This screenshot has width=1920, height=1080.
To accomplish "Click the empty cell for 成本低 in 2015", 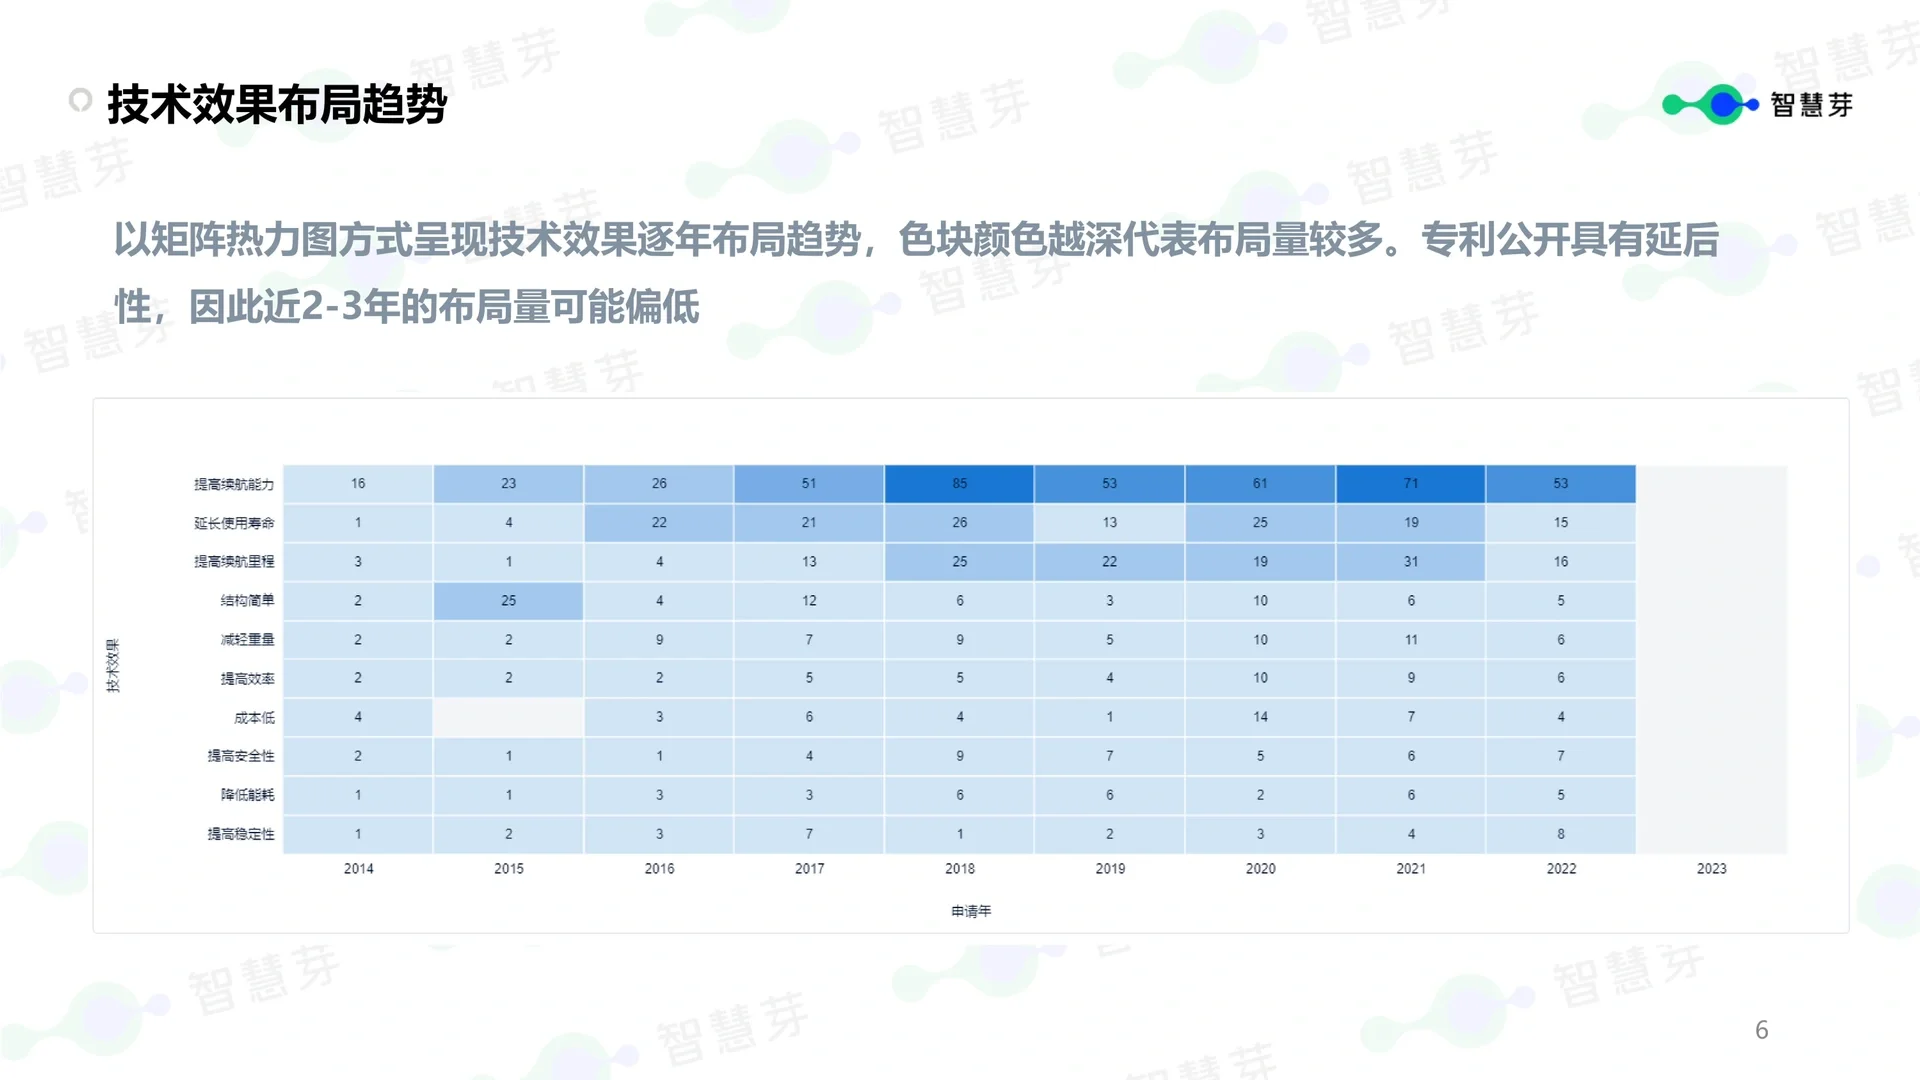I will [508, 717].
